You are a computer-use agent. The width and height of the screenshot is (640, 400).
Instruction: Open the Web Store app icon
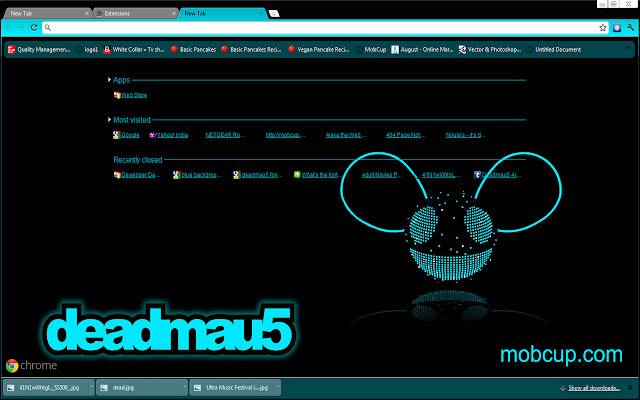(117, 95)
